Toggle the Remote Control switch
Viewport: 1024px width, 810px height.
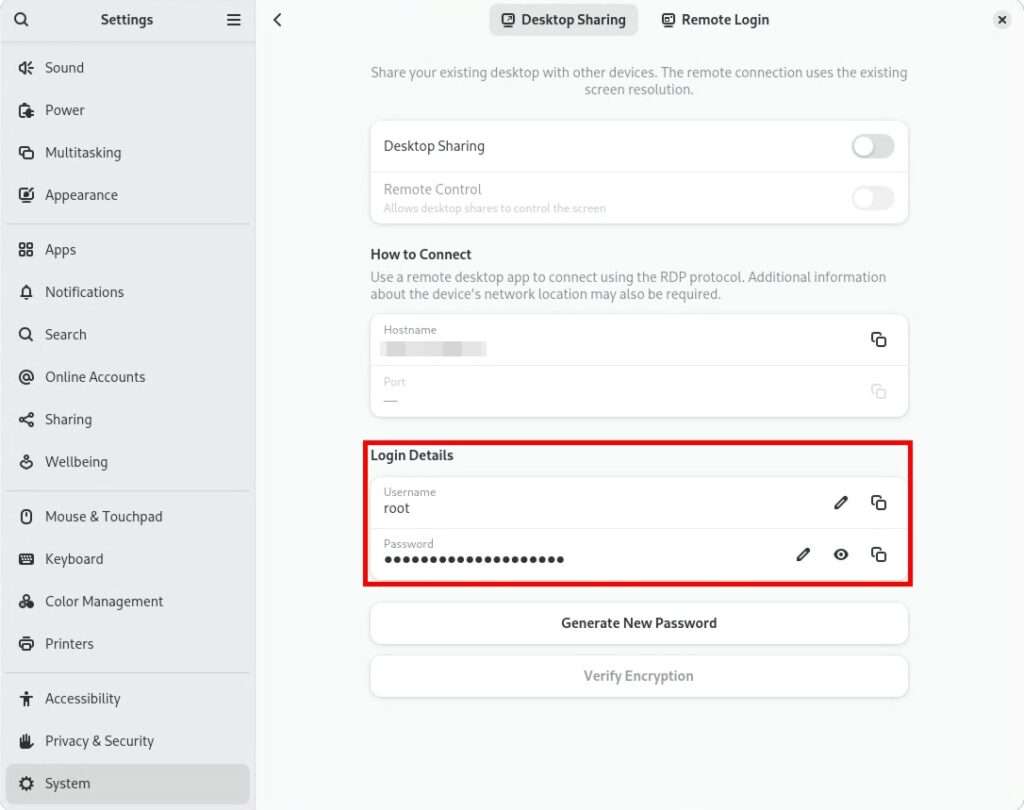[872, 198]
